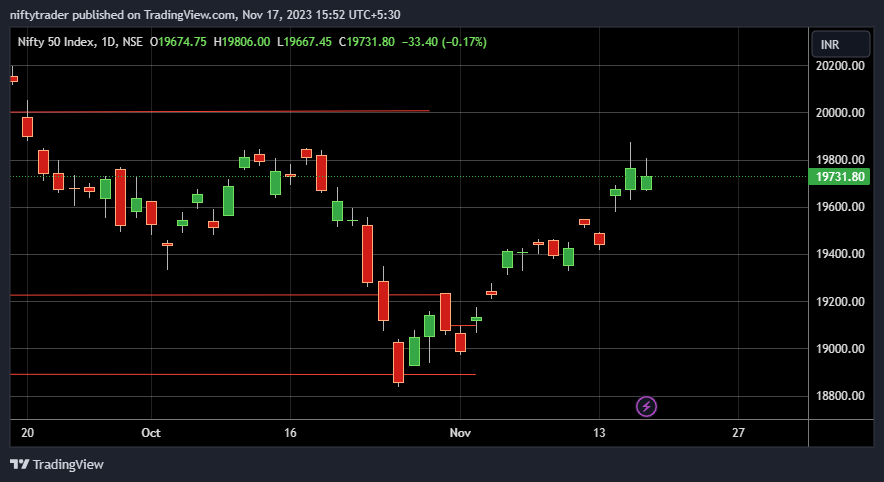
Task: Click the Nifty 50 Index, 1D, NSE title
Action: tap(80, 42)
